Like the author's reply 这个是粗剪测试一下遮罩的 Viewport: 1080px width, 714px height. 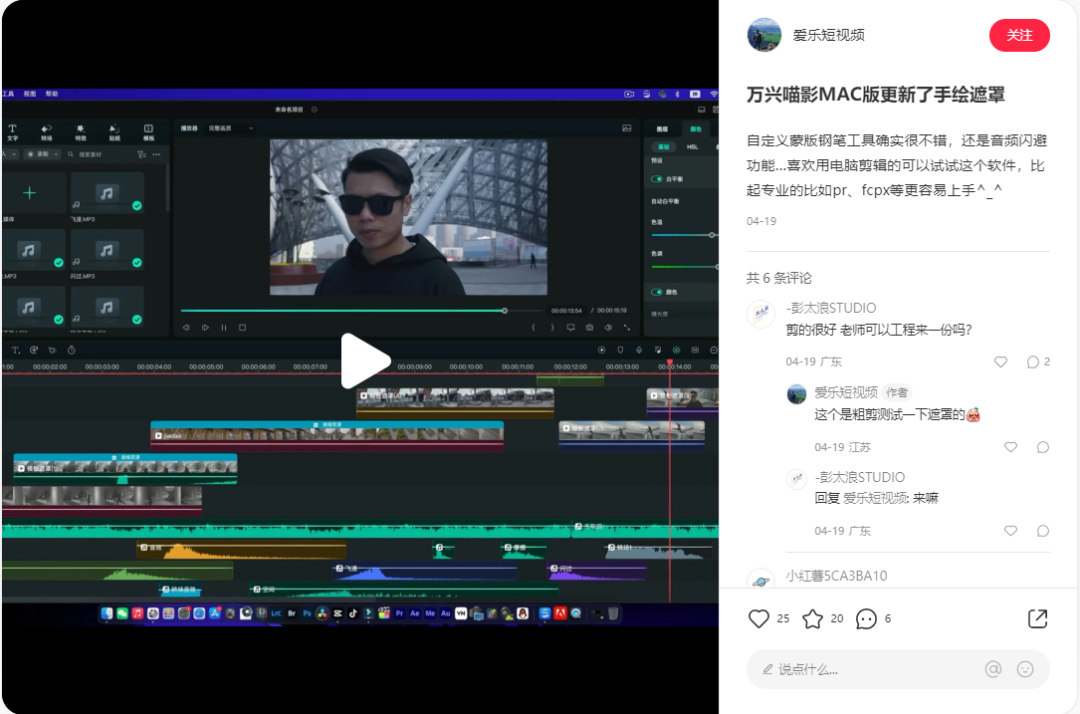[x=1010, y=447]
